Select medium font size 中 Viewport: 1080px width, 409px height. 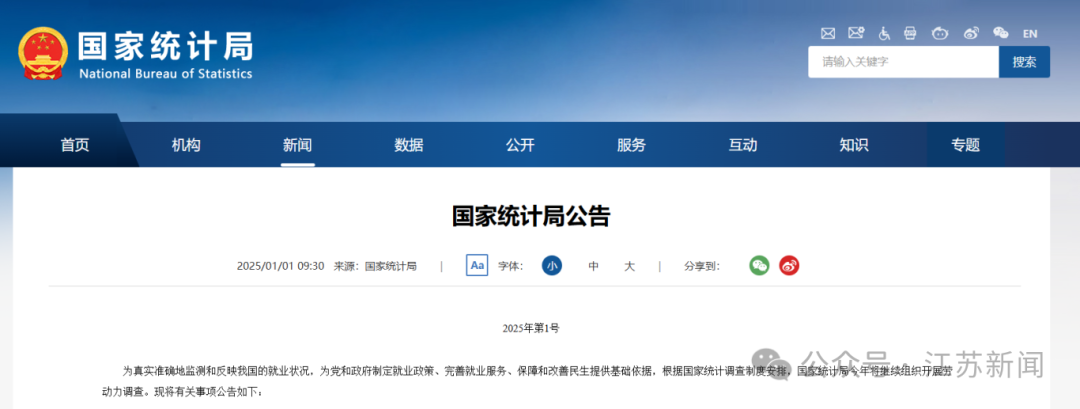pos(593,266)
